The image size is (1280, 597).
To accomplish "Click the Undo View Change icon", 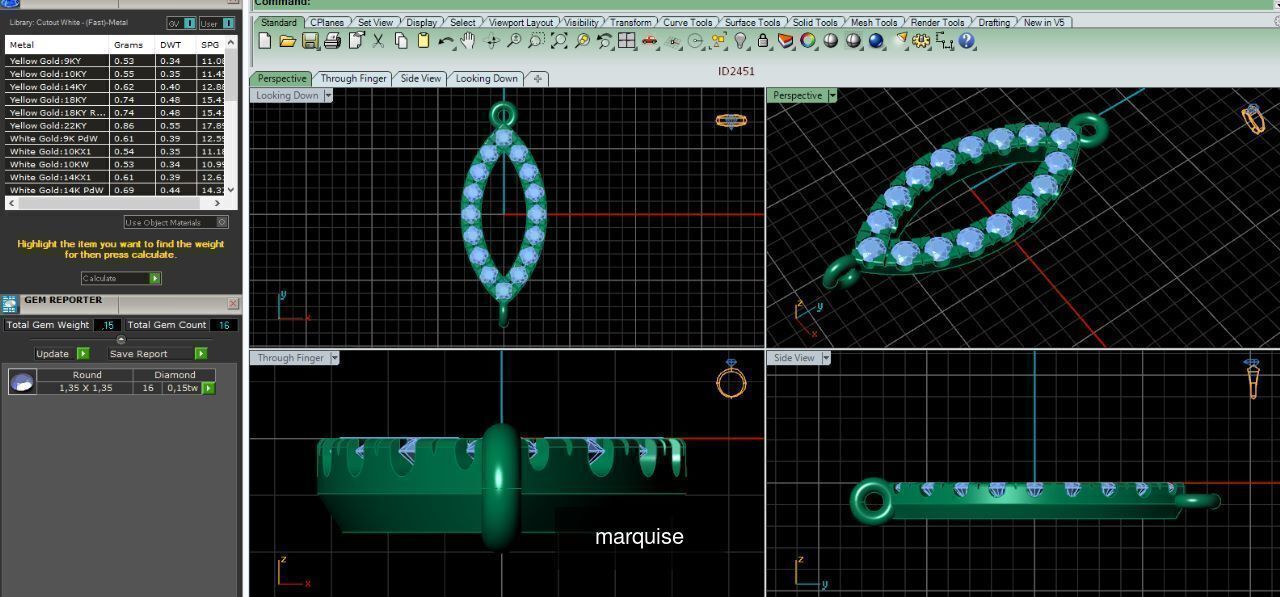I will click(x=604, y=41).
